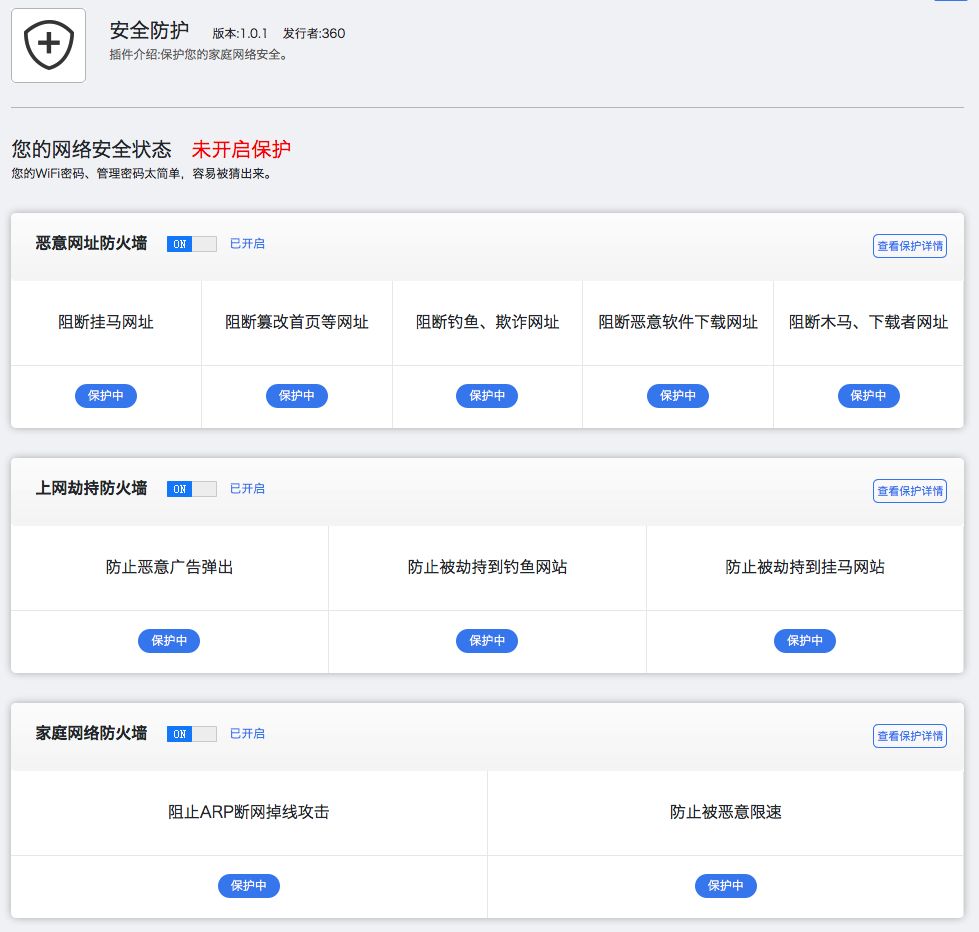Click the 安全防护 plugin title
The height and width of the screenshot is (932, 979).
tap(149, 30)
